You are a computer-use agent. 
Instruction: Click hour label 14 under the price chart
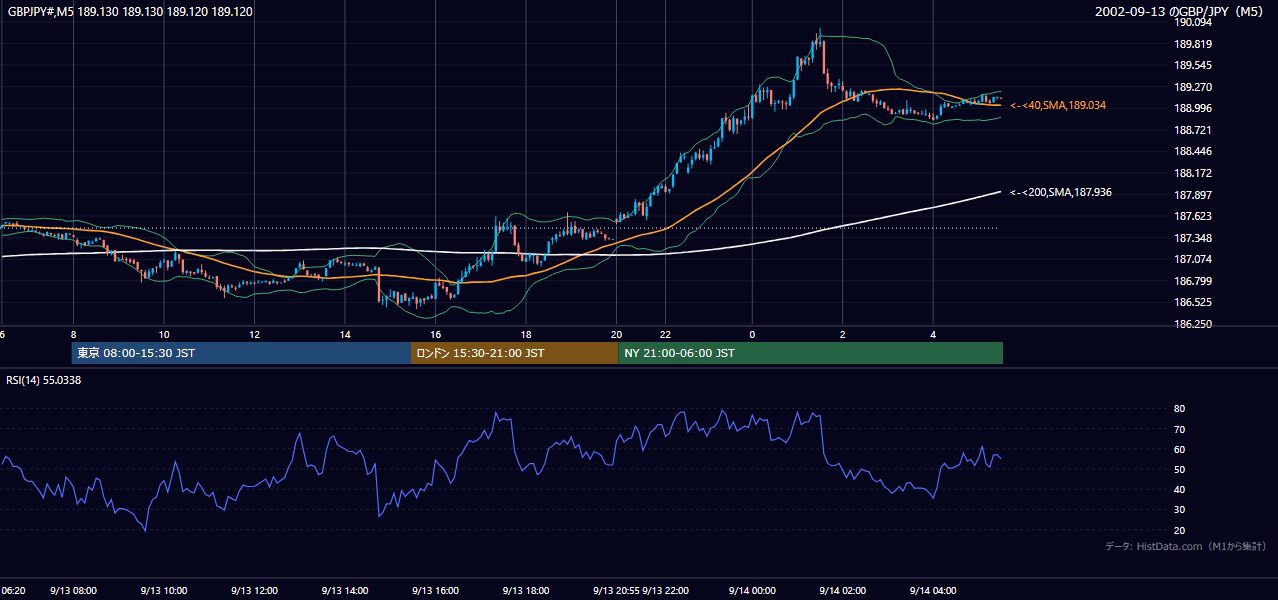[345, 335]
